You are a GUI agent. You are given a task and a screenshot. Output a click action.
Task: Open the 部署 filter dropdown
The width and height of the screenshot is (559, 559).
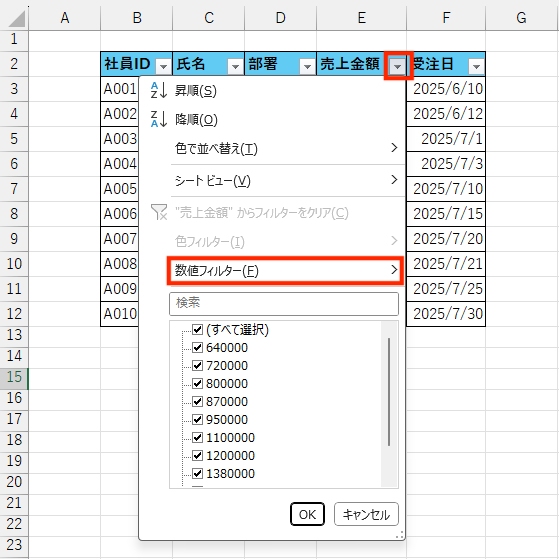(x=307, y=66)
